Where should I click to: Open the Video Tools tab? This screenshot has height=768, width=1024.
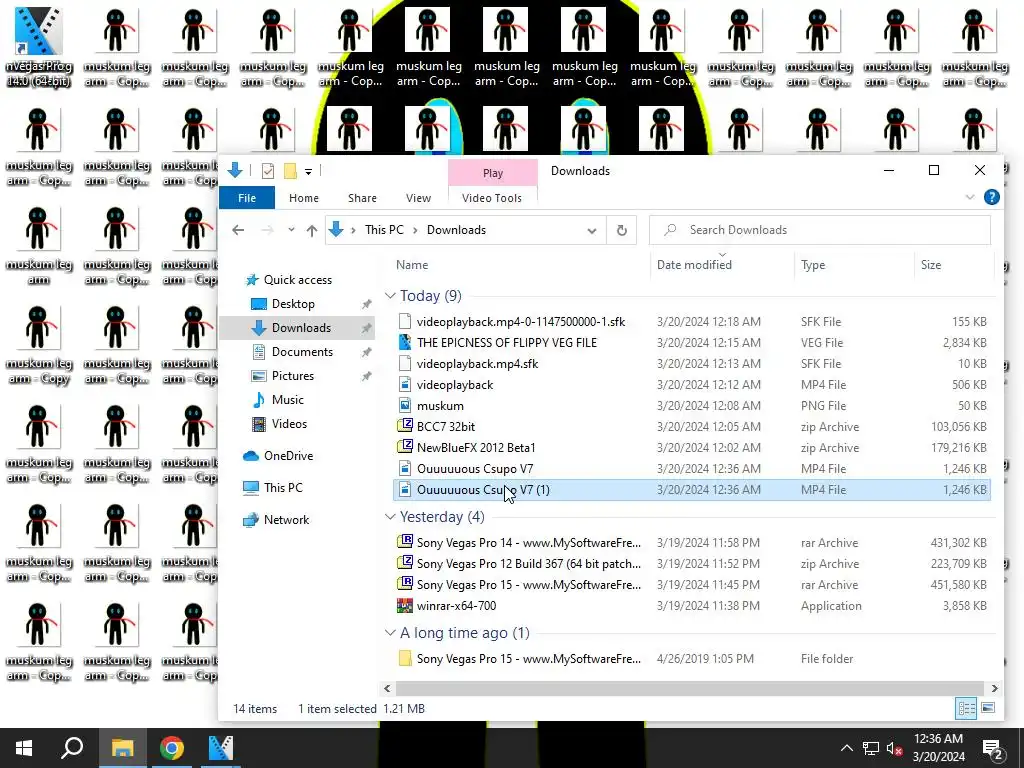point(492,198)
